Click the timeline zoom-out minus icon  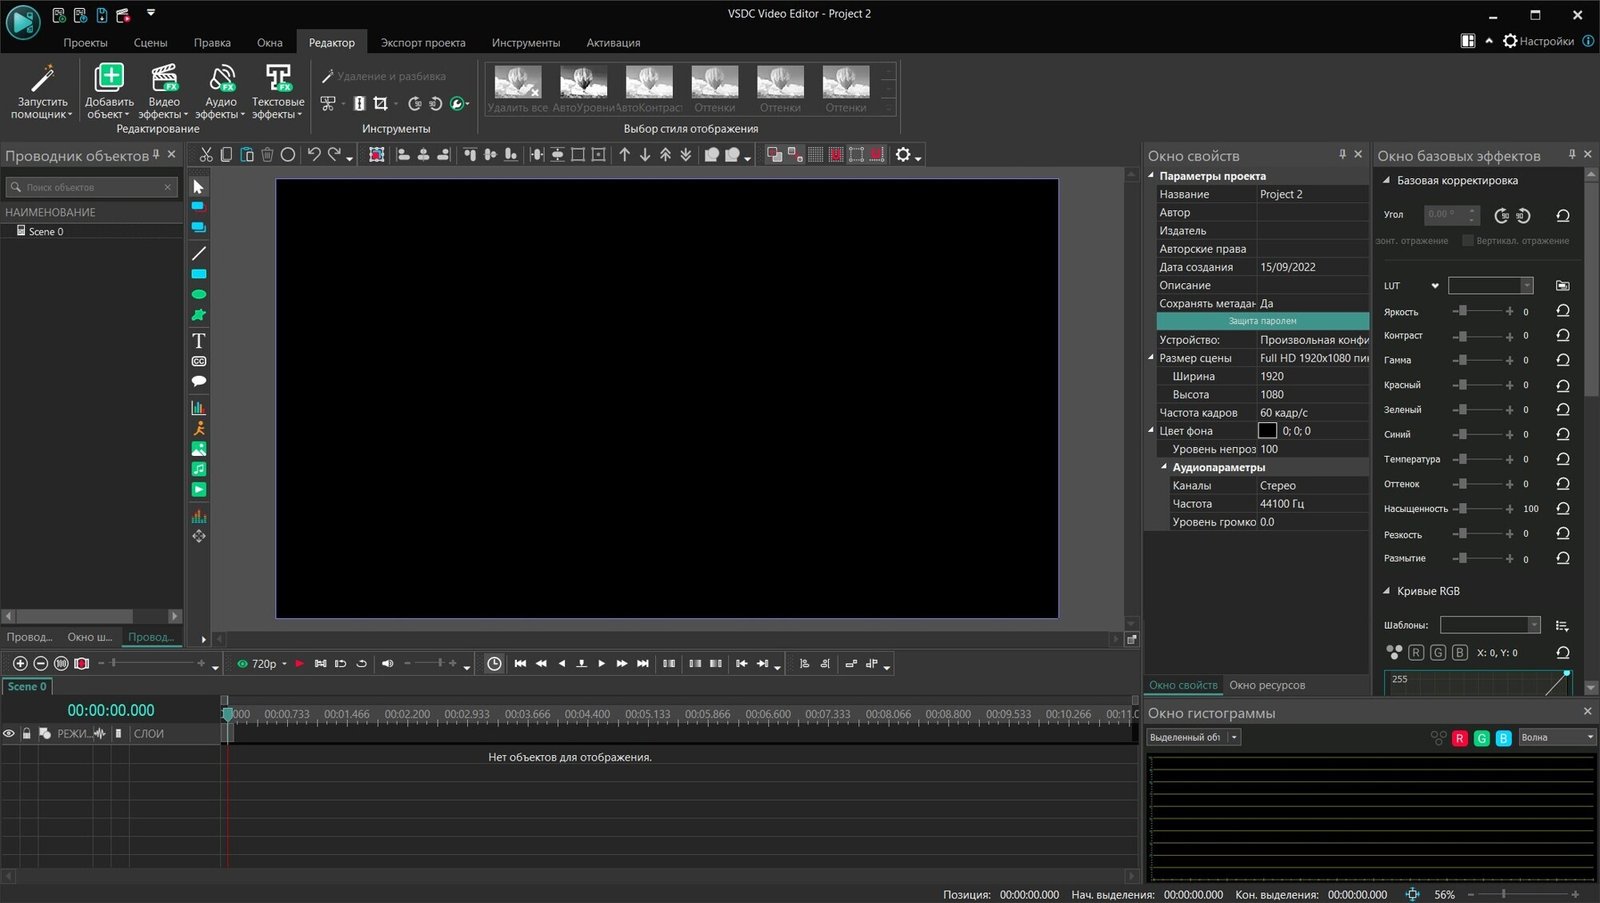[41, 663]
